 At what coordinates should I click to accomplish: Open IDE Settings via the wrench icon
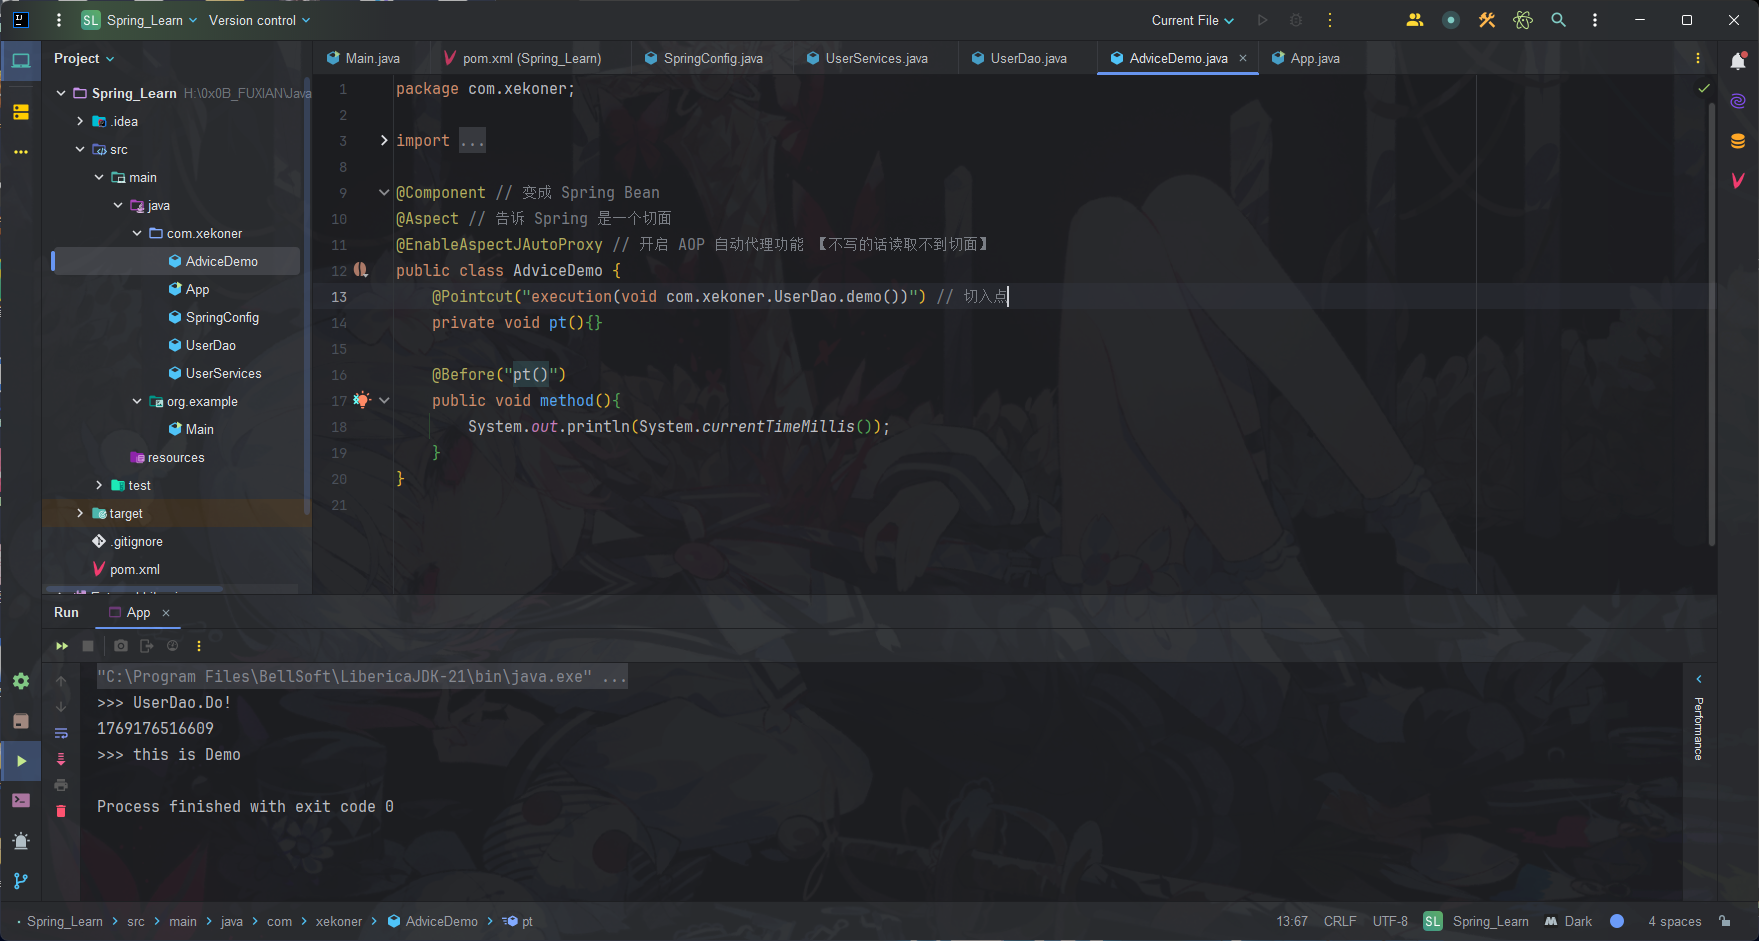1487,20
